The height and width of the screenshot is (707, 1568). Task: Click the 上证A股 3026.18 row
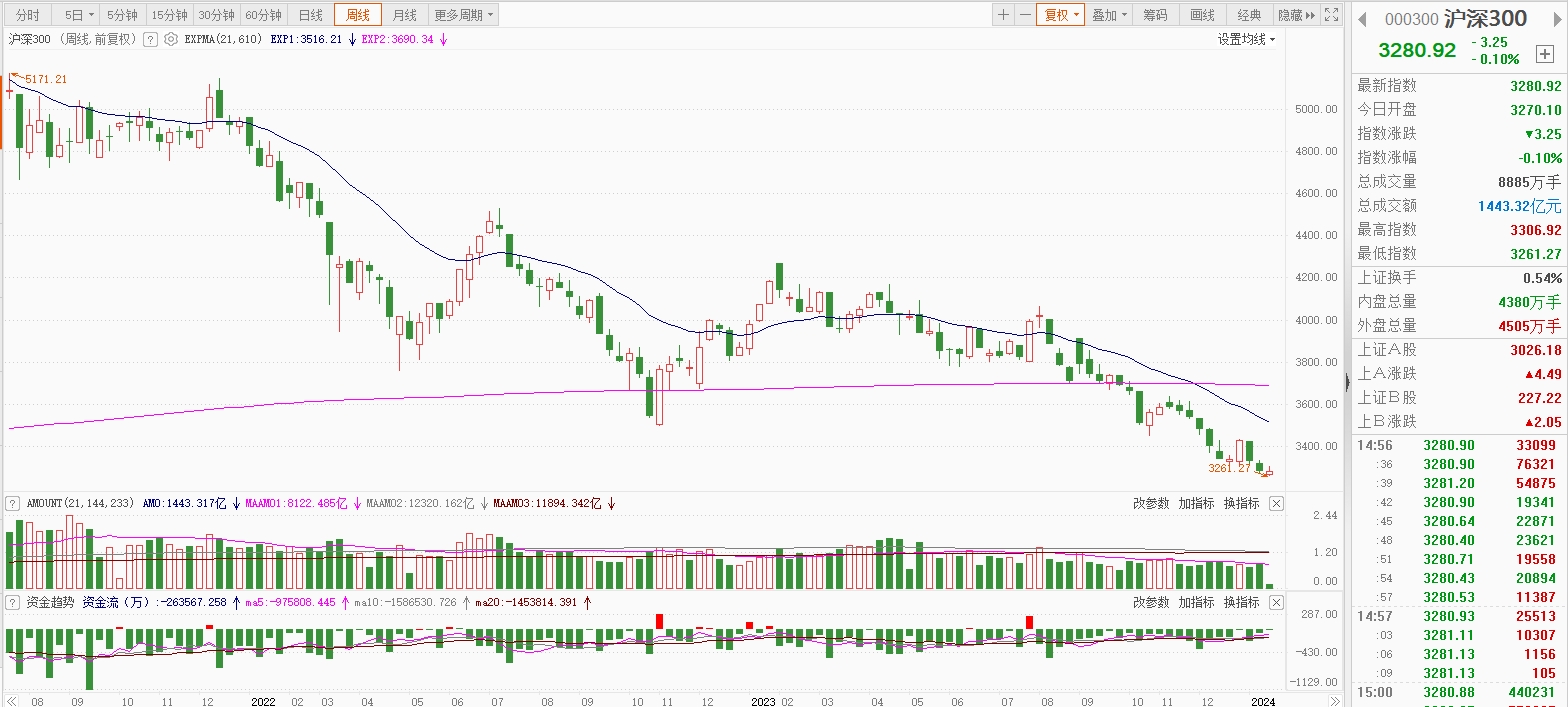coord(1459,350)
